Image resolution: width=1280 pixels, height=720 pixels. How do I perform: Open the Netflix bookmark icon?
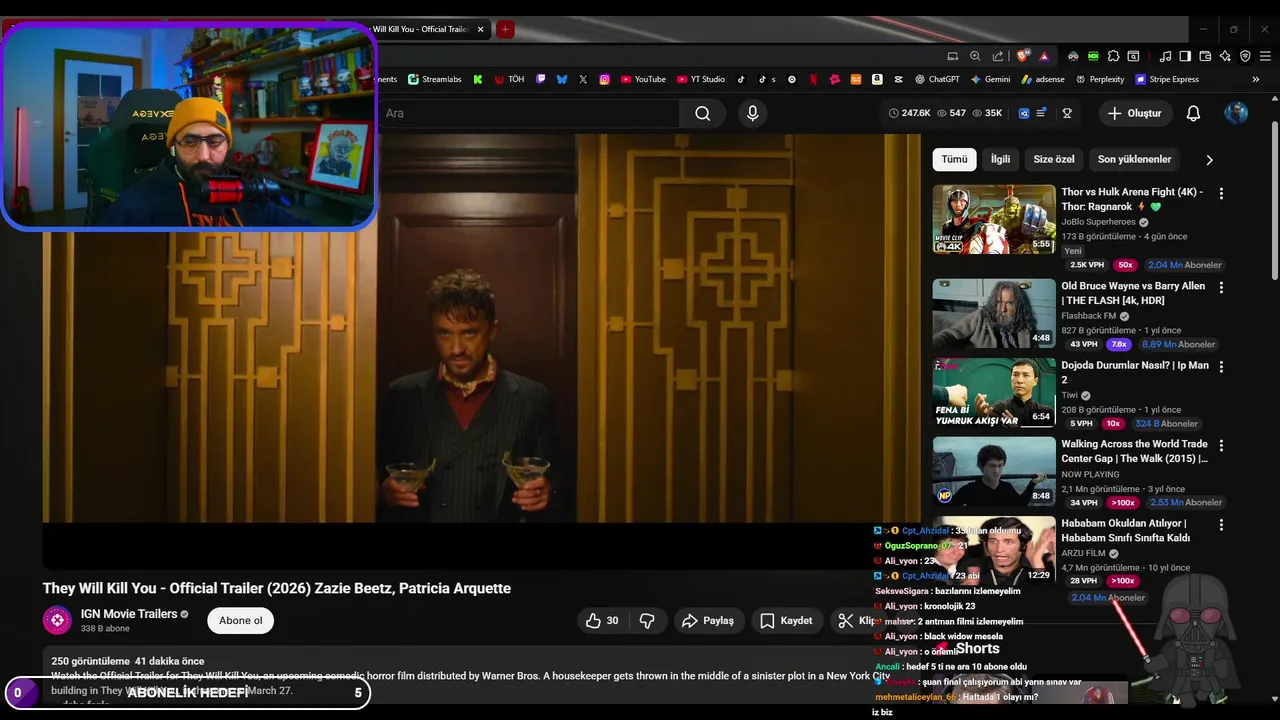tap(813, 79)
